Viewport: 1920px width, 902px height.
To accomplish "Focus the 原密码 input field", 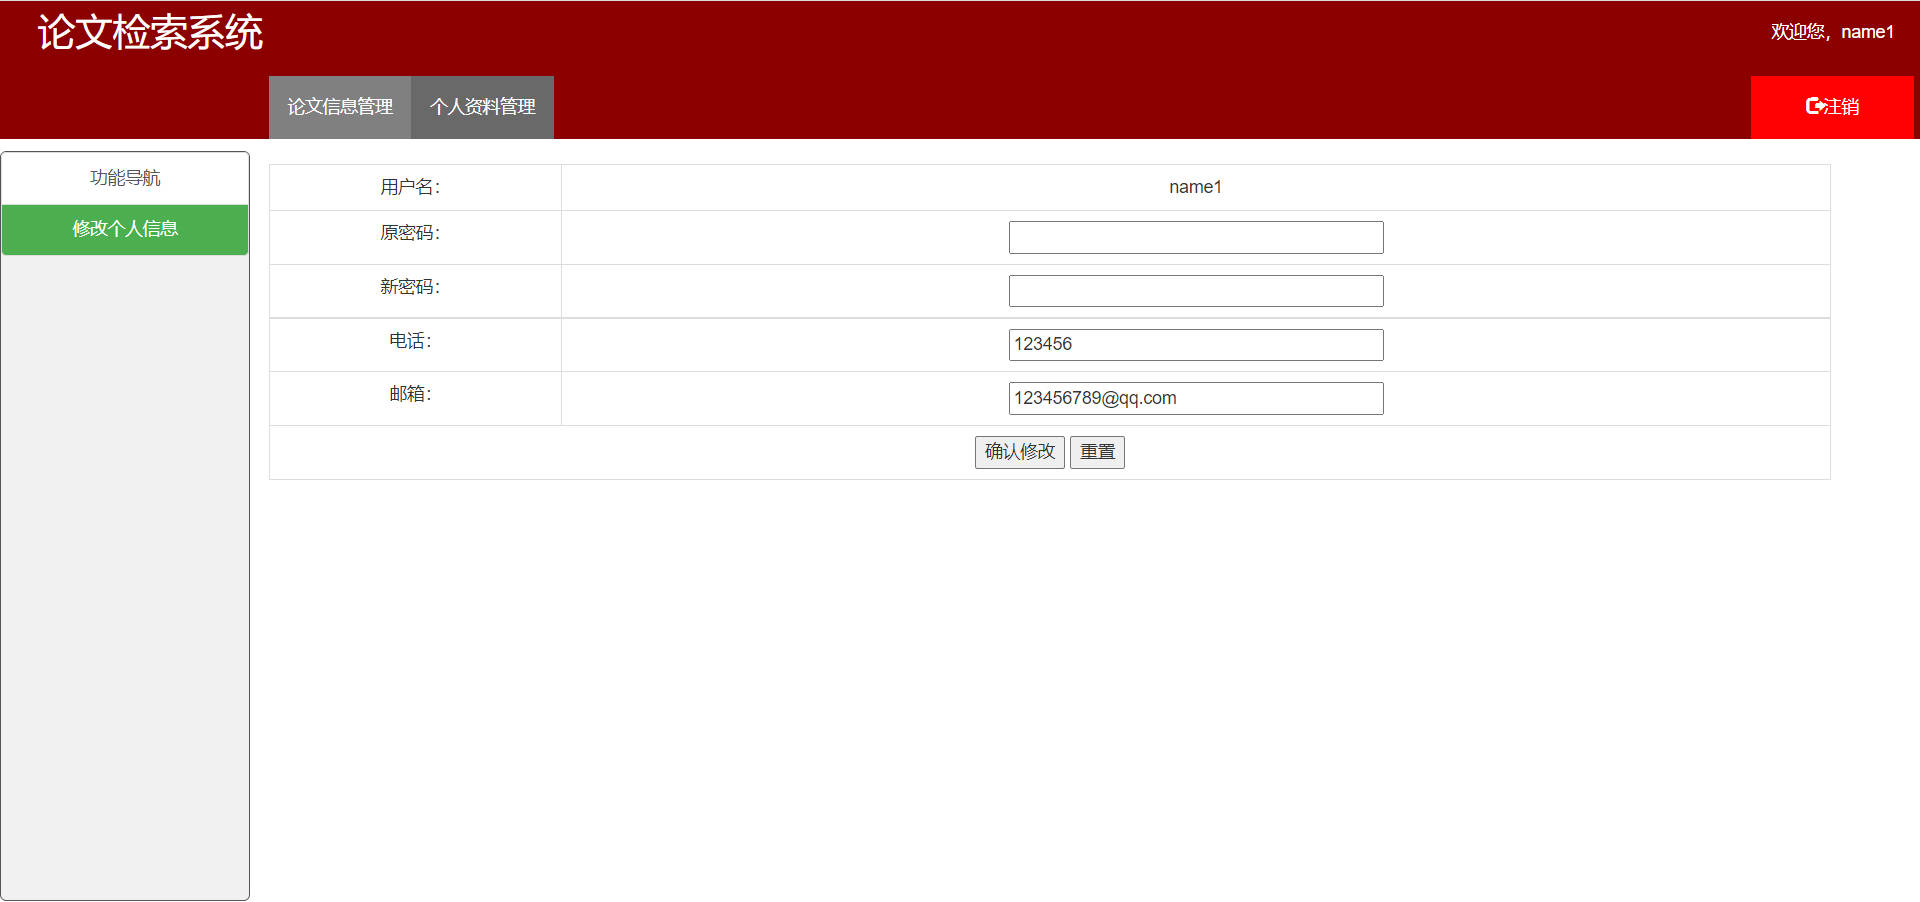I will (x=1195, y=238).
